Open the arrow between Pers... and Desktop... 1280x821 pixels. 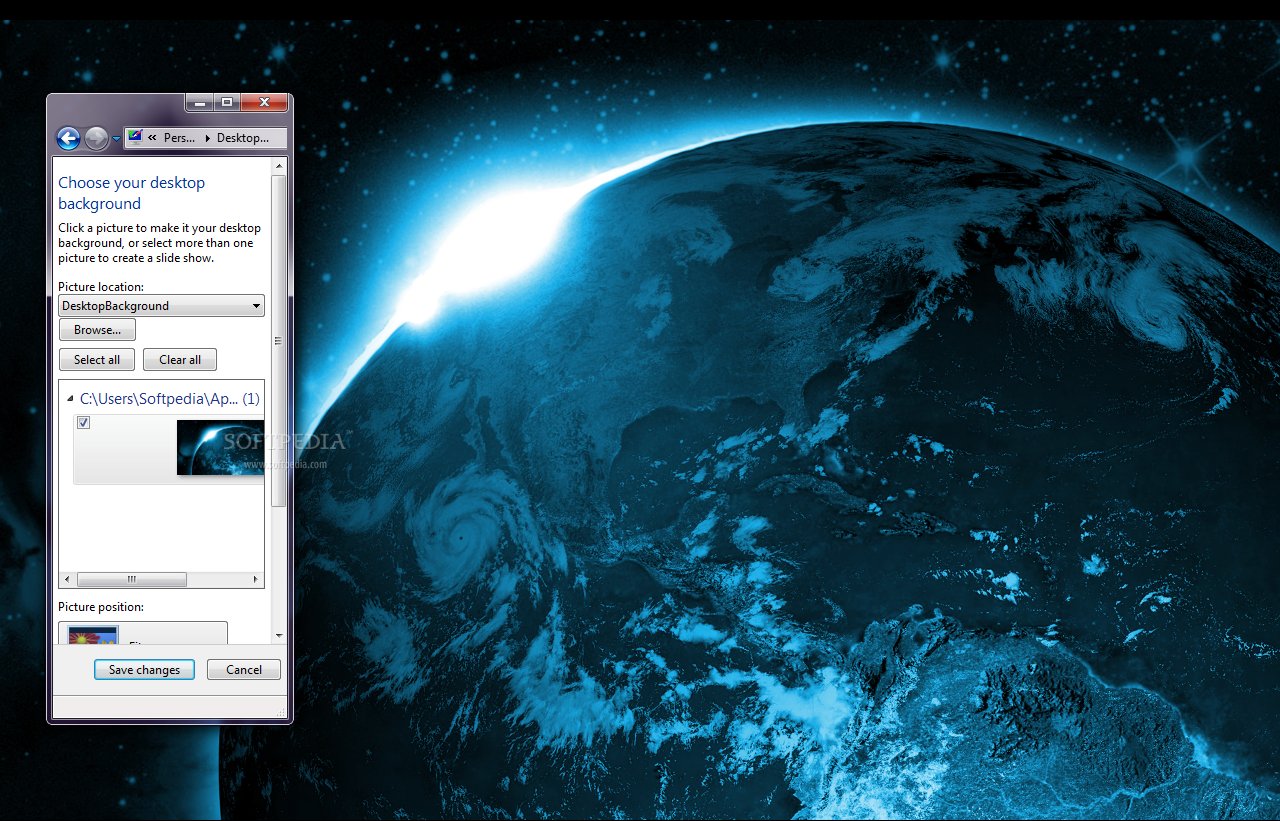207,138
